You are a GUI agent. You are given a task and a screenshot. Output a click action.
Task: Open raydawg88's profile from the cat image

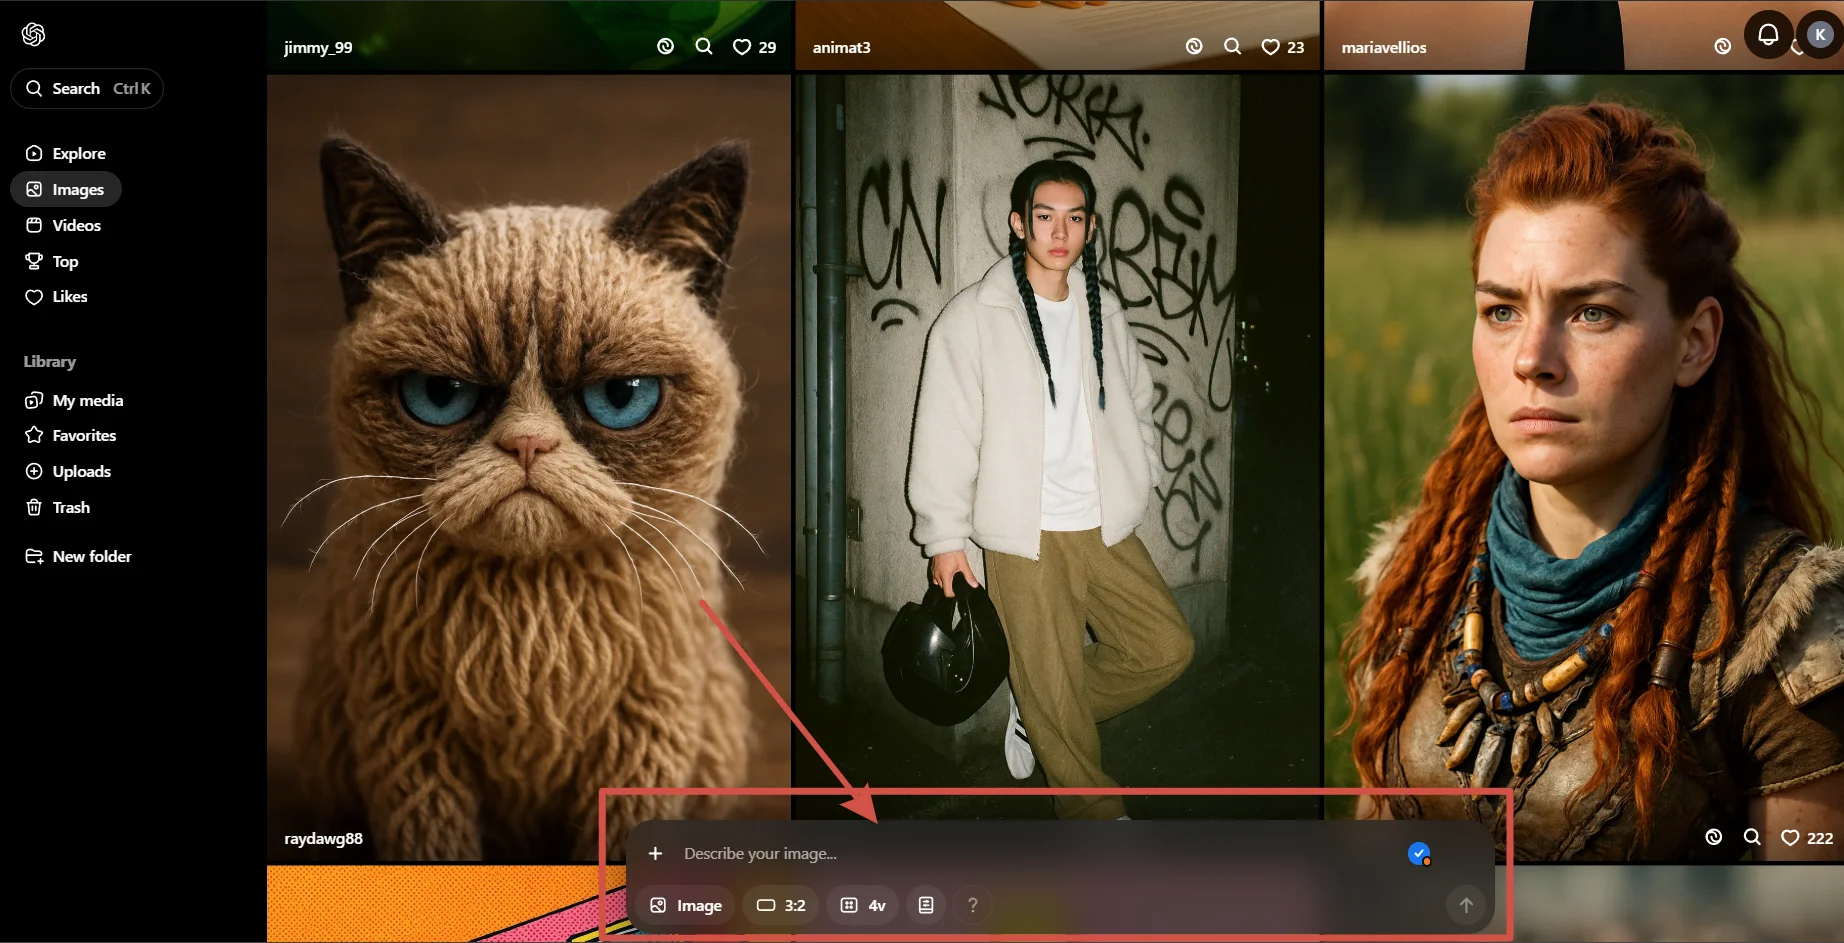point(323,838)
